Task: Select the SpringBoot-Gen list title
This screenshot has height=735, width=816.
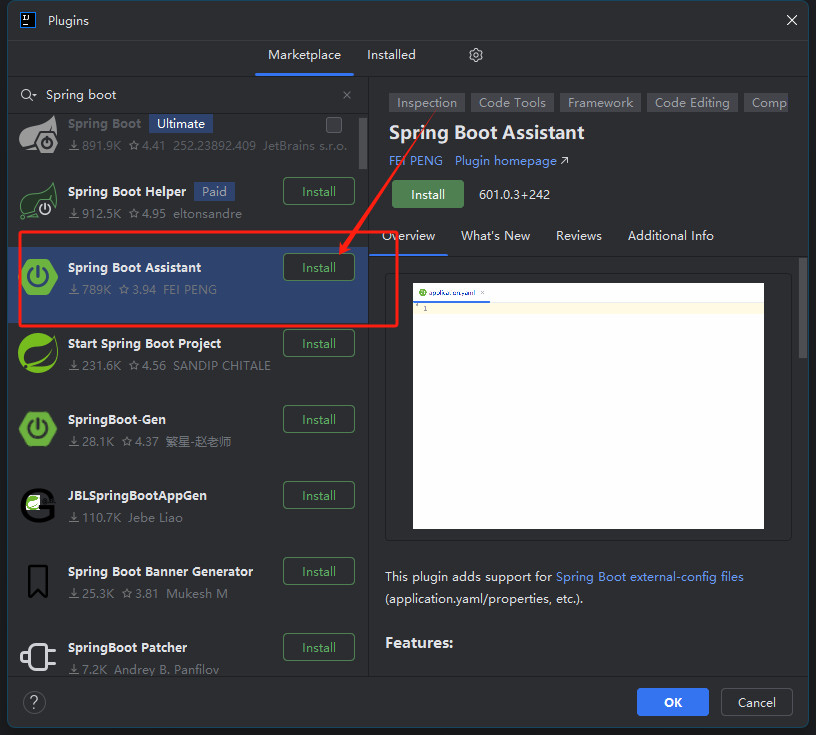Action: [117, 420]
